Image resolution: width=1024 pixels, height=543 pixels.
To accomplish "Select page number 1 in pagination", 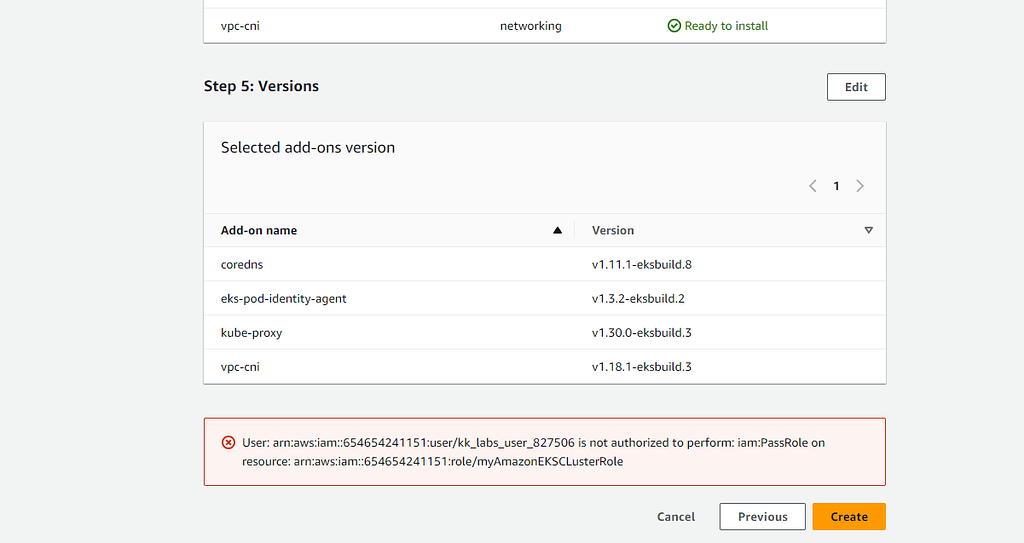I will (836, 186).
